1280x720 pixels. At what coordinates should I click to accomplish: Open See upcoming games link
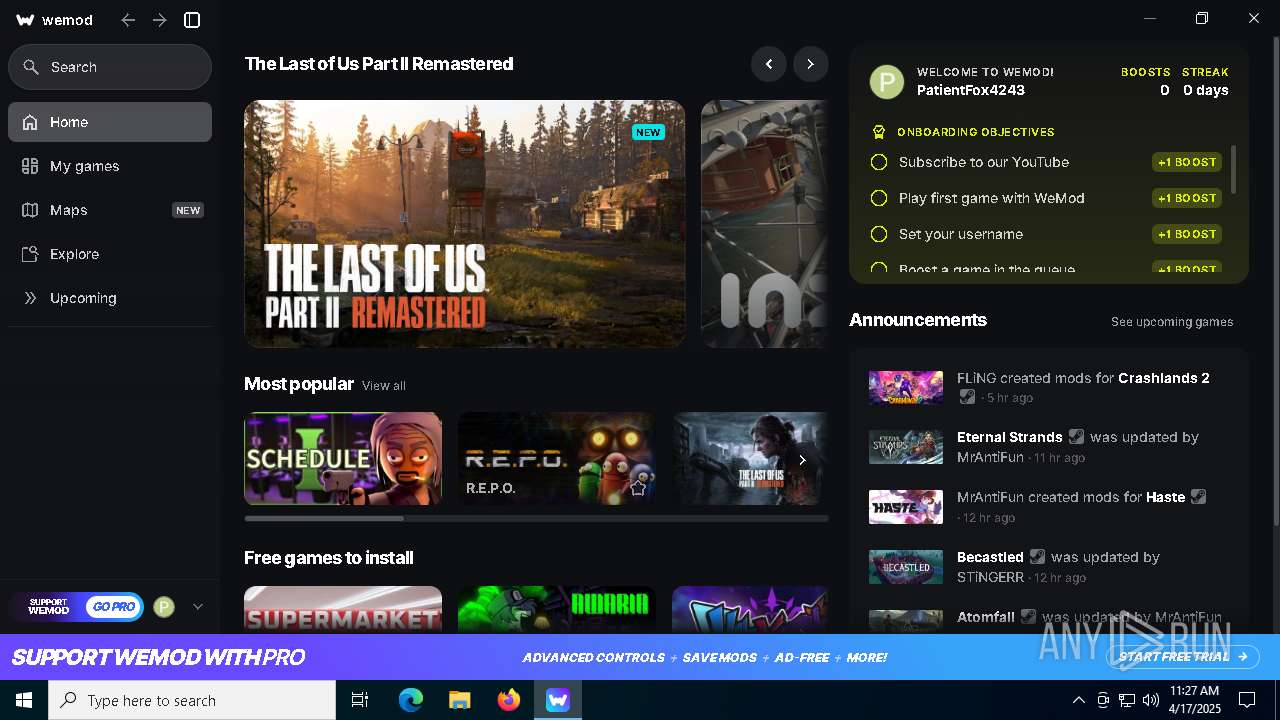(1172, 322)
